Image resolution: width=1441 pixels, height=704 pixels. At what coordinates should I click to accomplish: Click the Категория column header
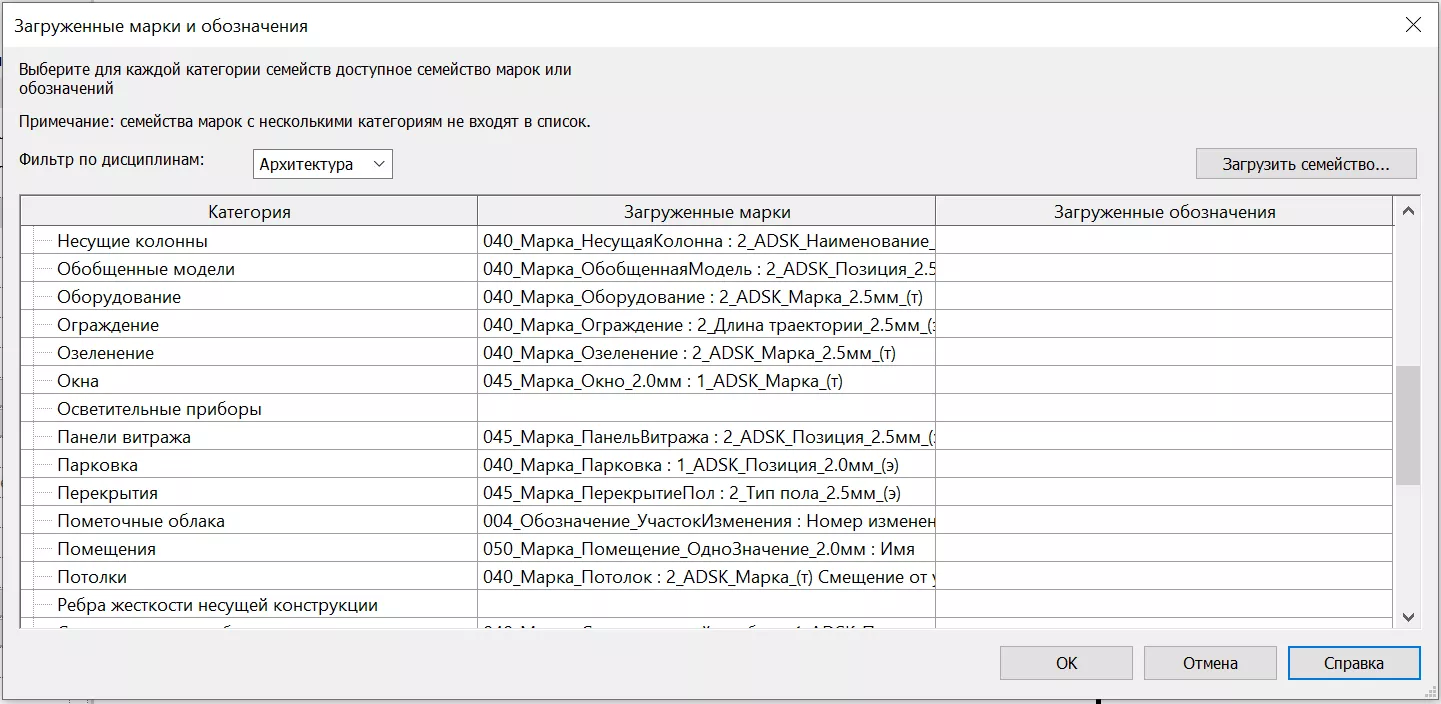(249, 212)
